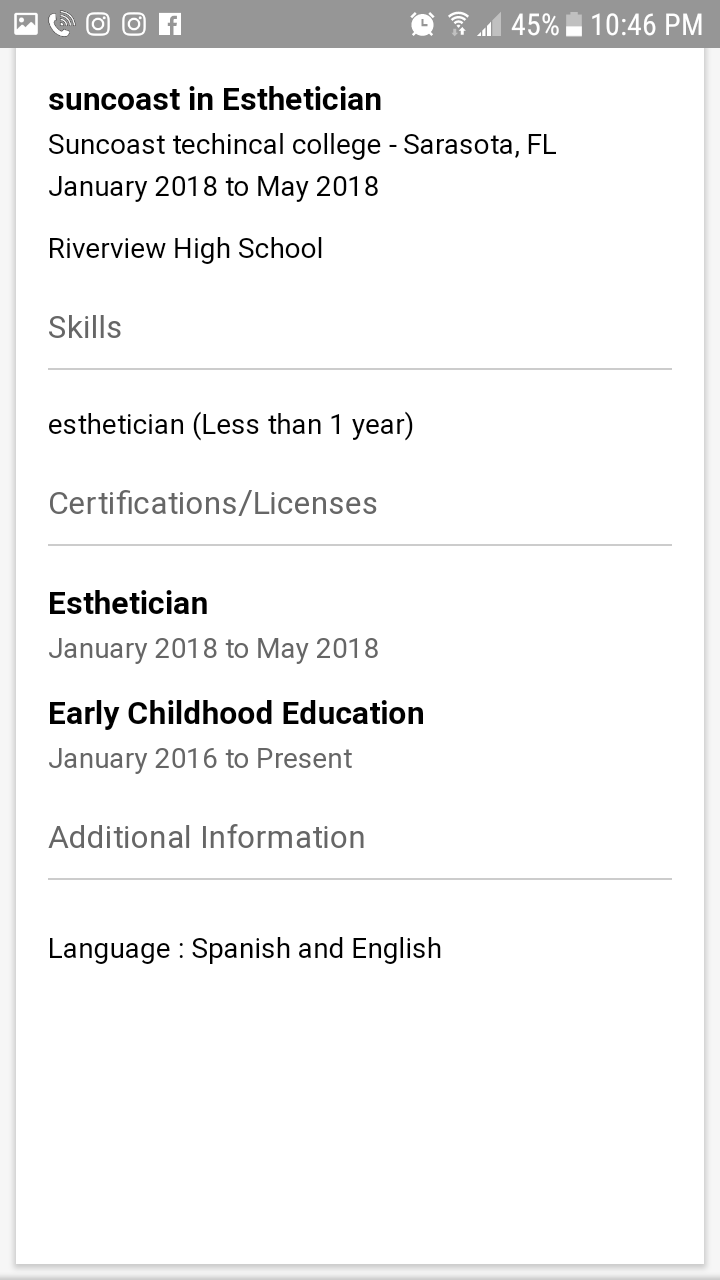Open the left Instagram notification icon
720x1280 pixels.
[x=98, y=24]
